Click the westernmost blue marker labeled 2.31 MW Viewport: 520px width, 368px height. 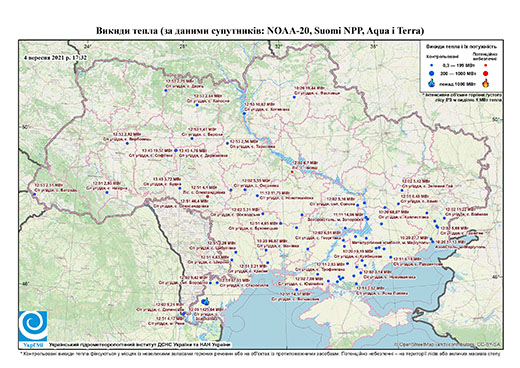34,194
